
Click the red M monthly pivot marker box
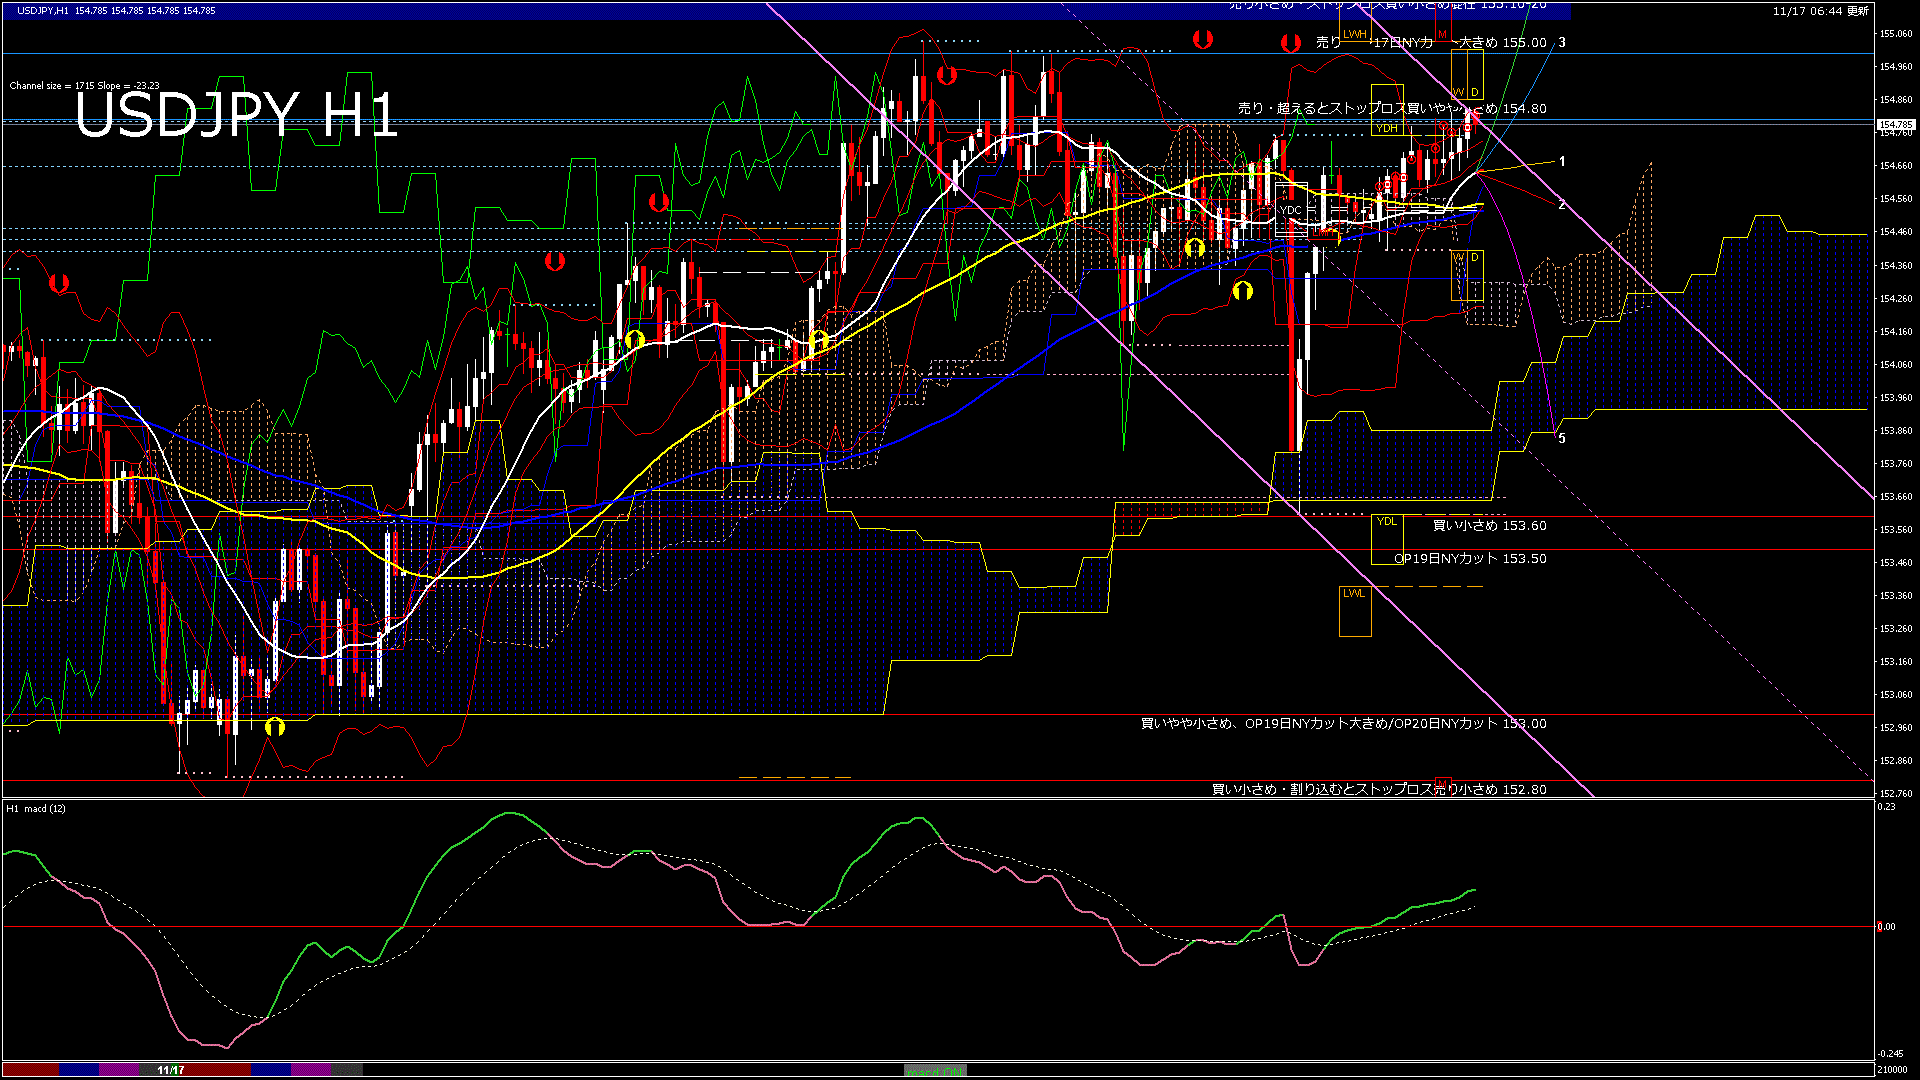(1441, 34)
